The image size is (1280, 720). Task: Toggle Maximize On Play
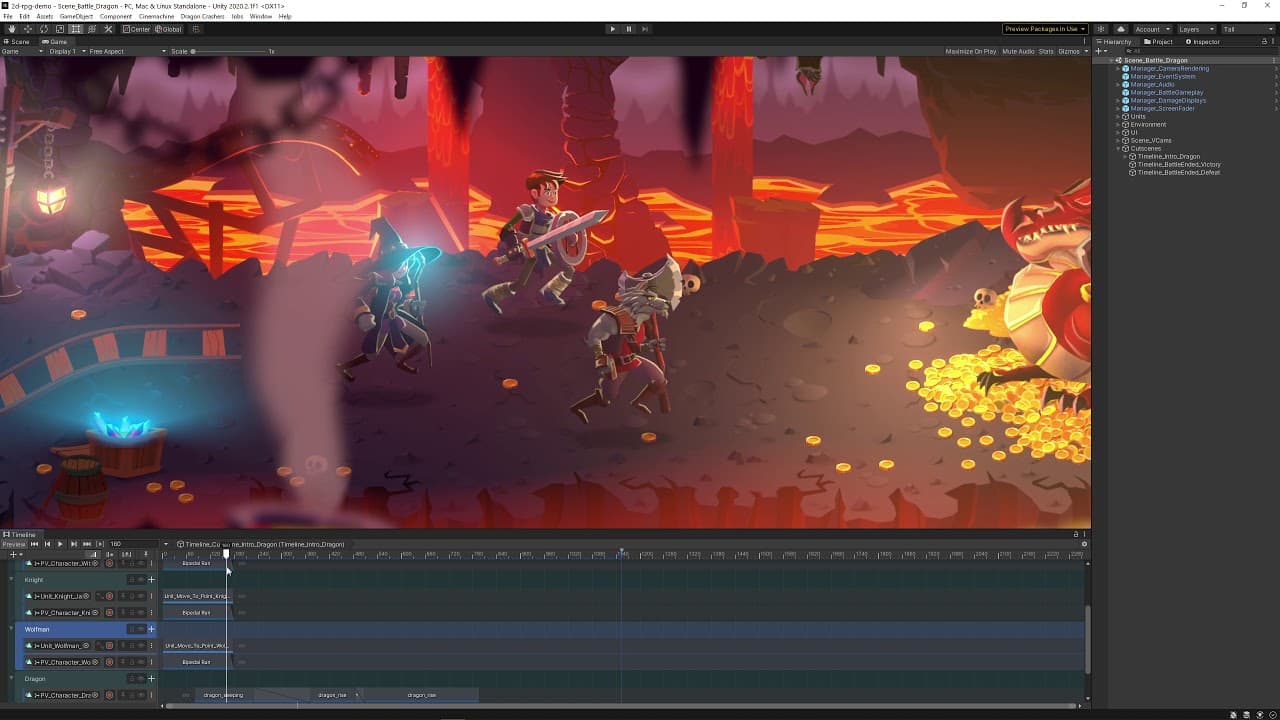(x=970, y=51)
